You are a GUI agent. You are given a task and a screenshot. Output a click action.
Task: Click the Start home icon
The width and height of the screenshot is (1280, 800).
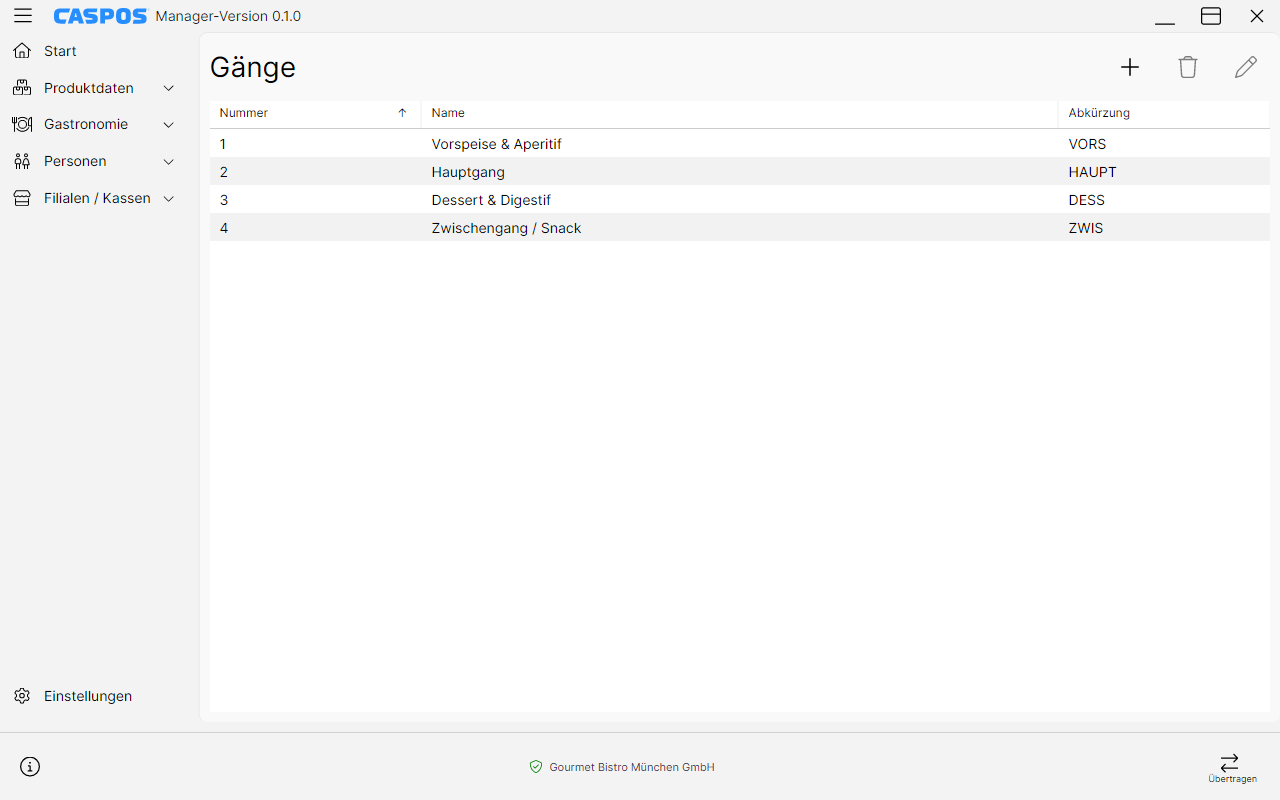[22, 51]
